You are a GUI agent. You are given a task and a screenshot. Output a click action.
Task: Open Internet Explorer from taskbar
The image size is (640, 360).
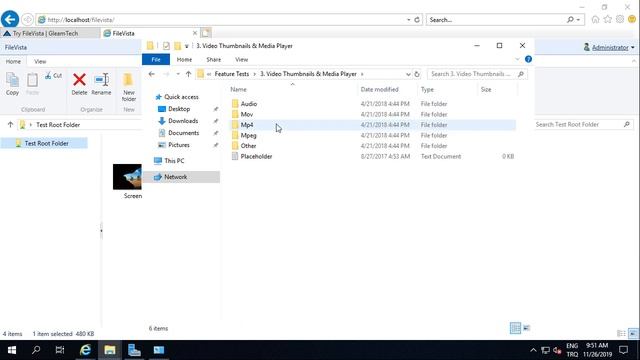(85, 350)
